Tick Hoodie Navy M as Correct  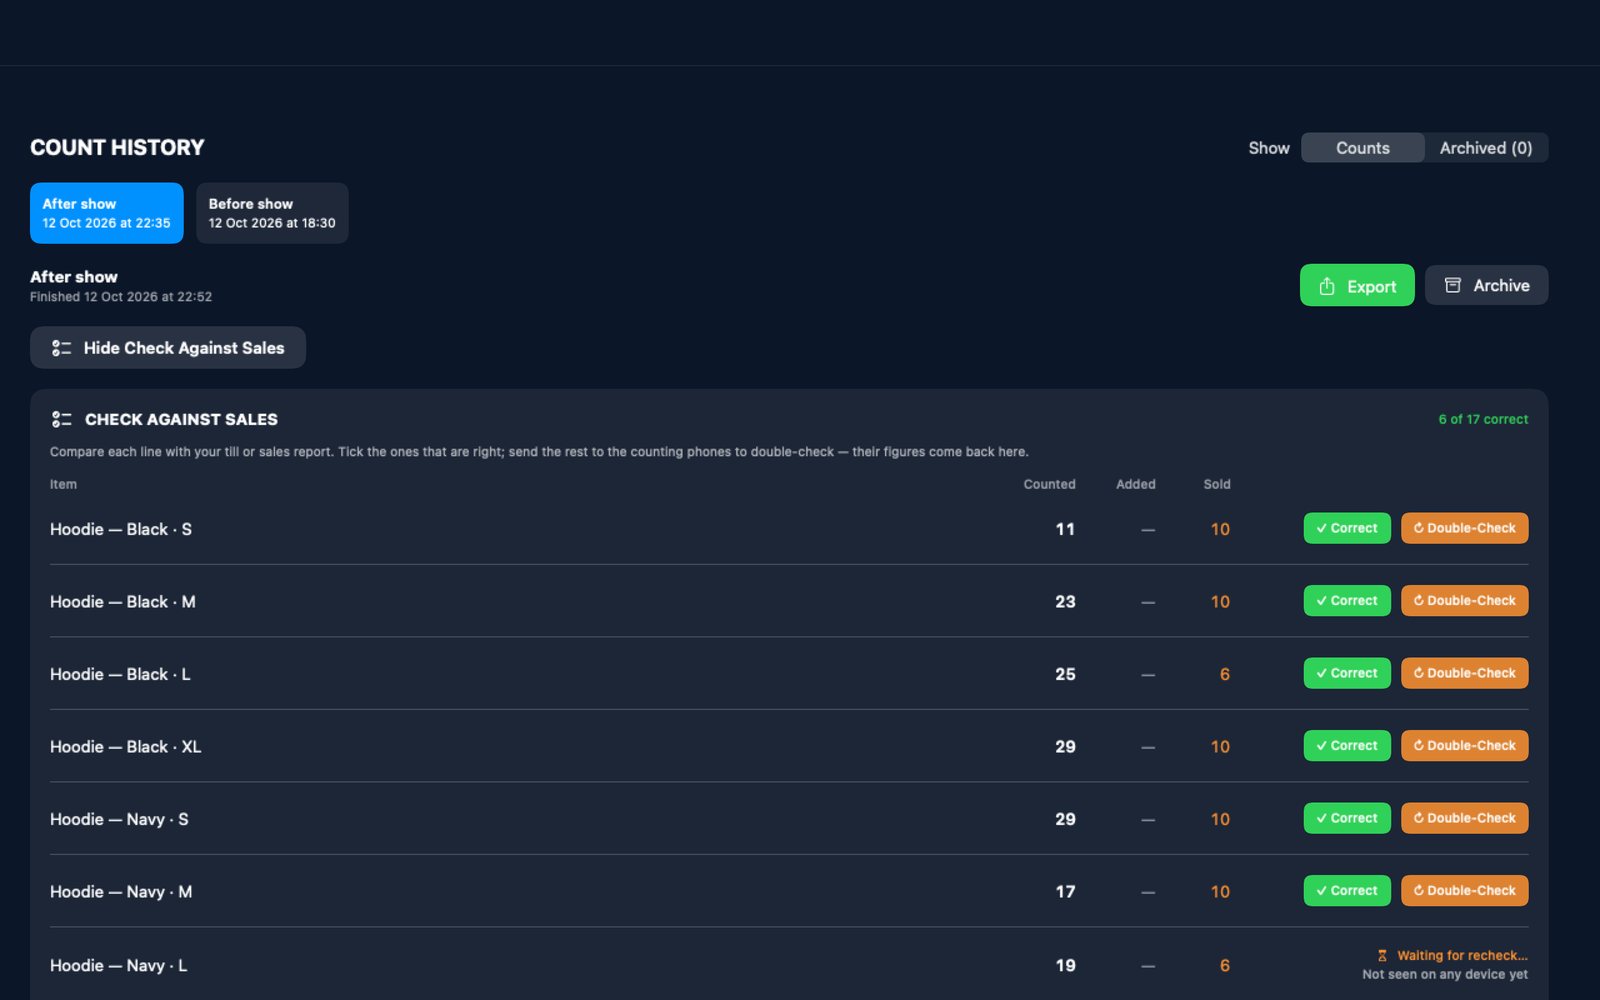pos(1347,891)
